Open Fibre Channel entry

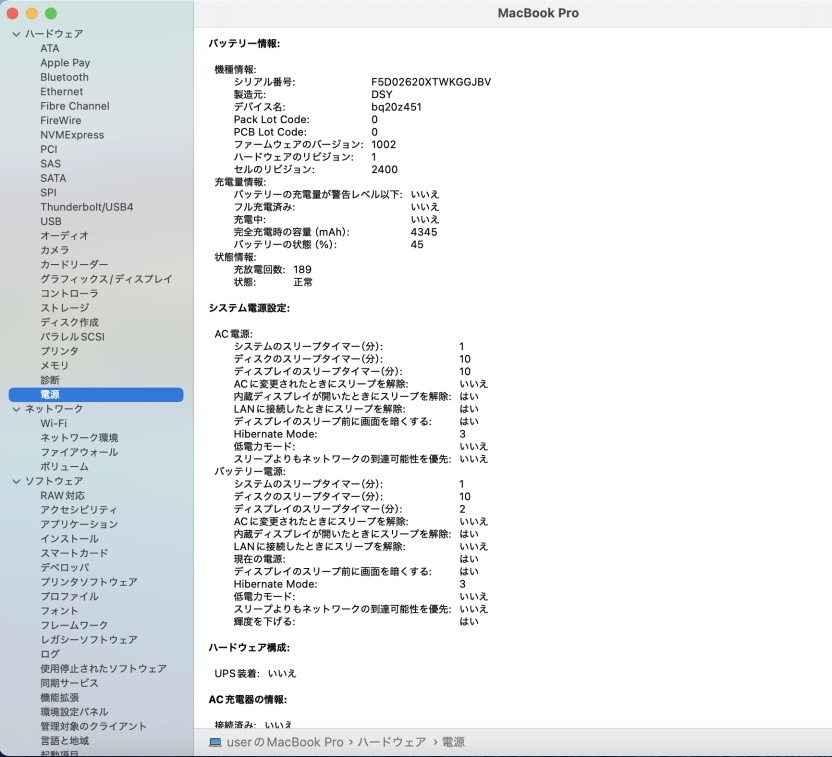pos(75,106)
